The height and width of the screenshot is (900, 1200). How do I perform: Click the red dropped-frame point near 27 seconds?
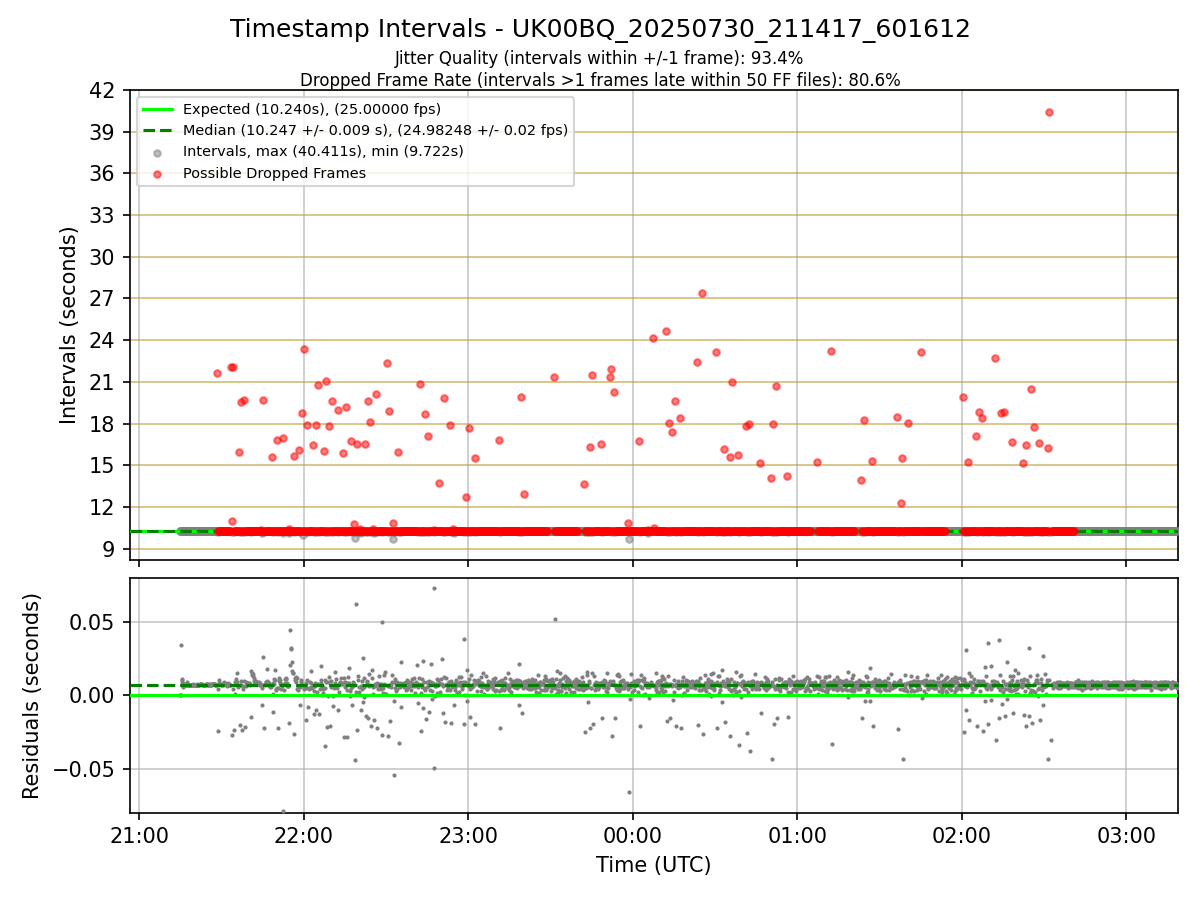702,293
